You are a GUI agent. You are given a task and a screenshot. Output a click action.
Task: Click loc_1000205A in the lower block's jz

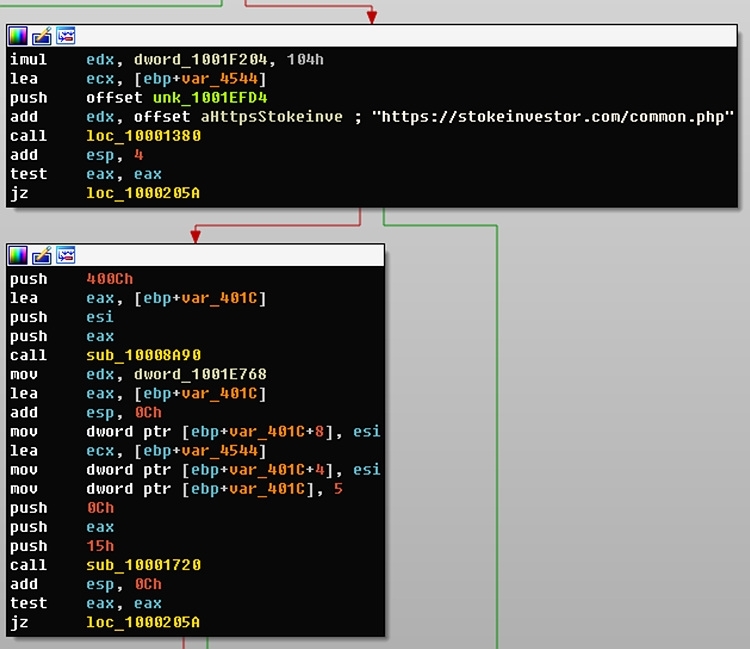click(x=143, y=623)
